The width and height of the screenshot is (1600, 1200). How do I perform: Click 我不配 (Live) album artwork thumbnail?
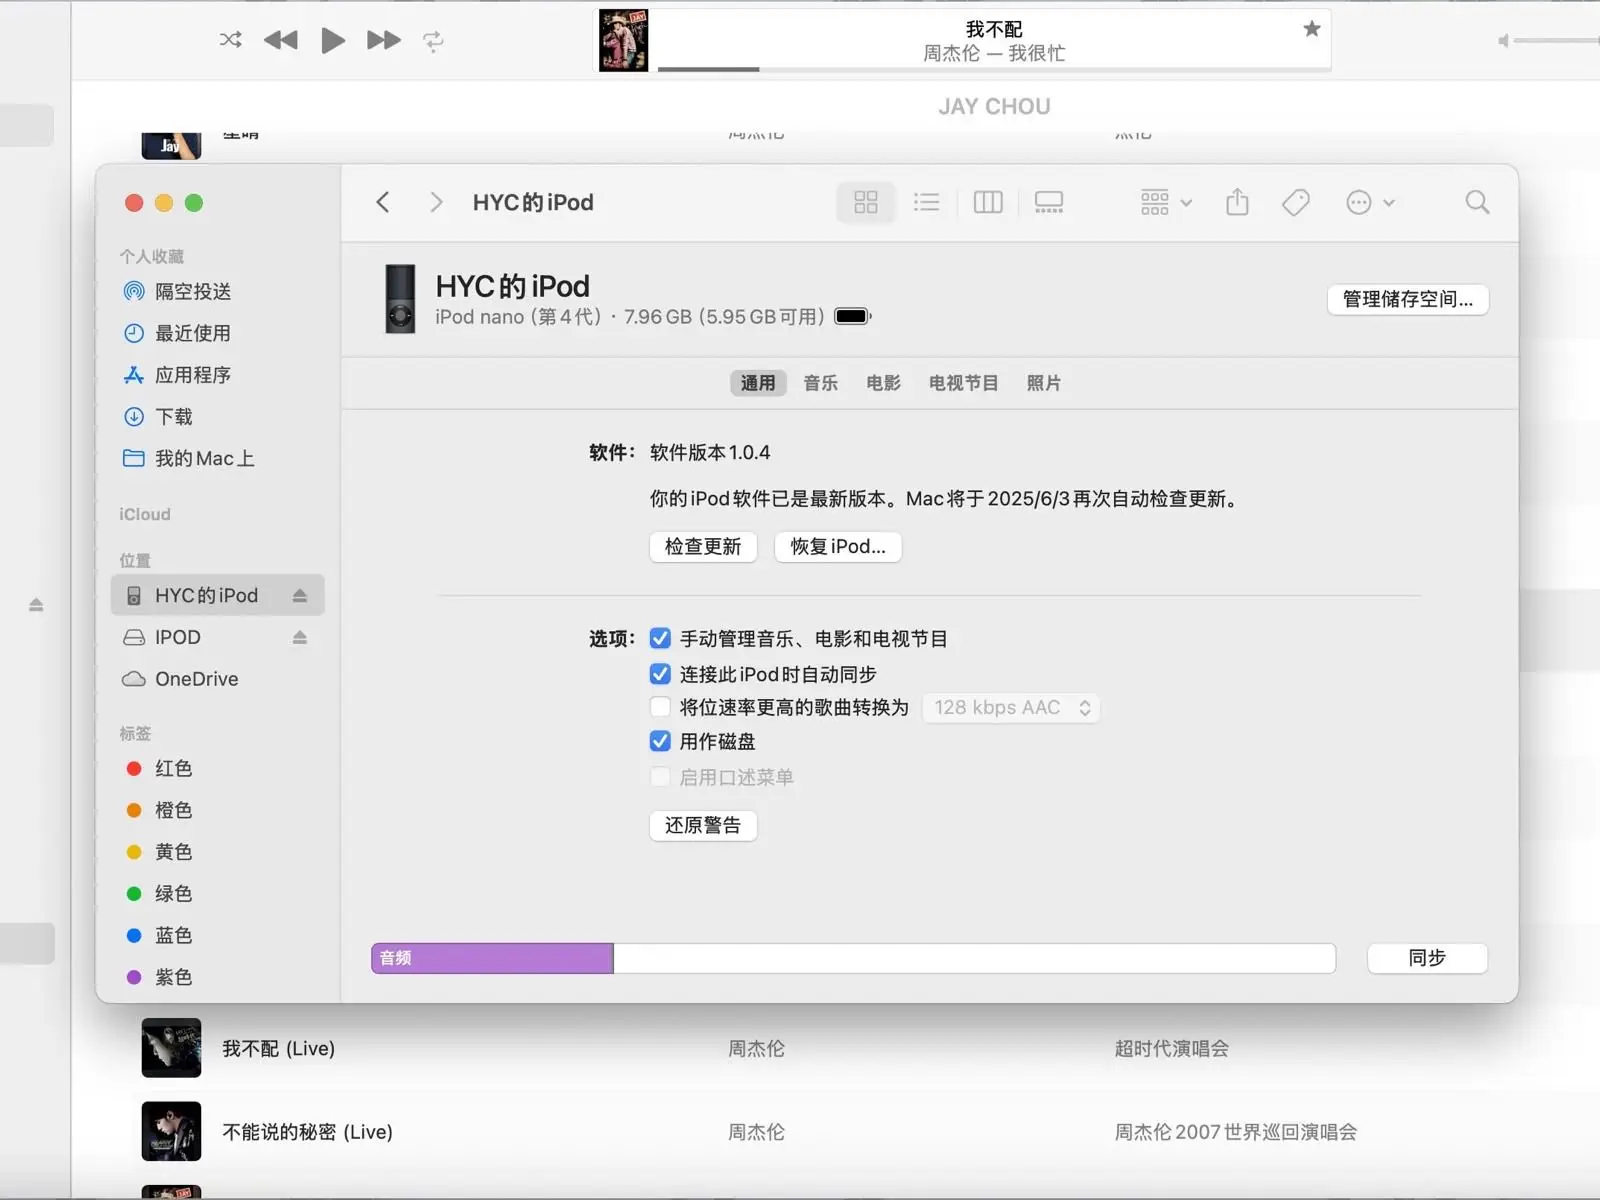(x=171, y=1048)
